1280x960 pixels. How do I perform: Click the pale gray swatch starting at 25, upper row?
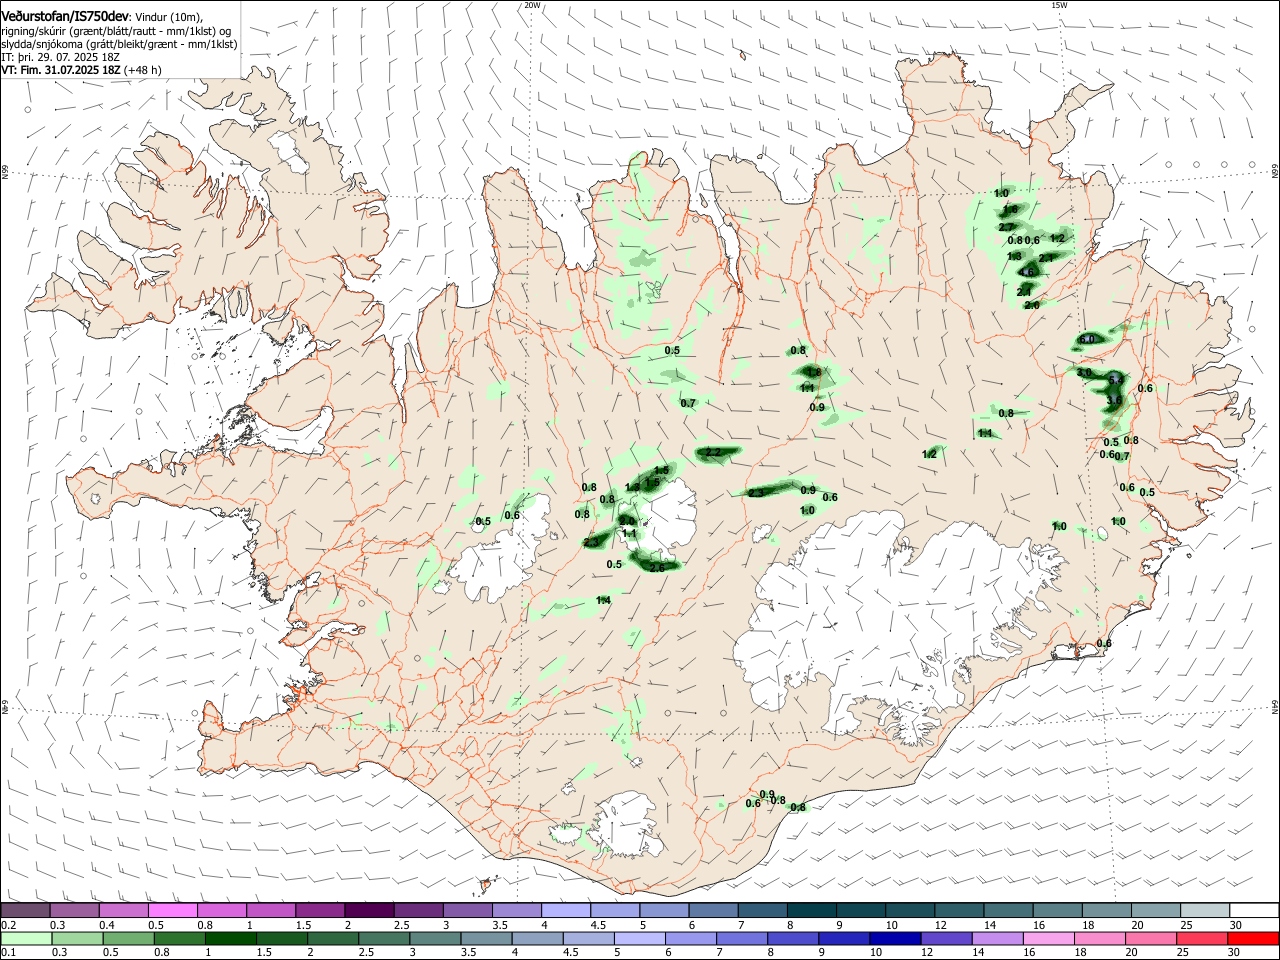[1206, 910]
